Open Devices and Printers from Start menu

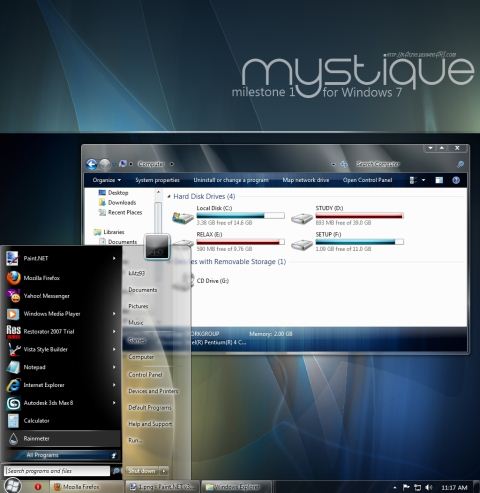[153, 391]
